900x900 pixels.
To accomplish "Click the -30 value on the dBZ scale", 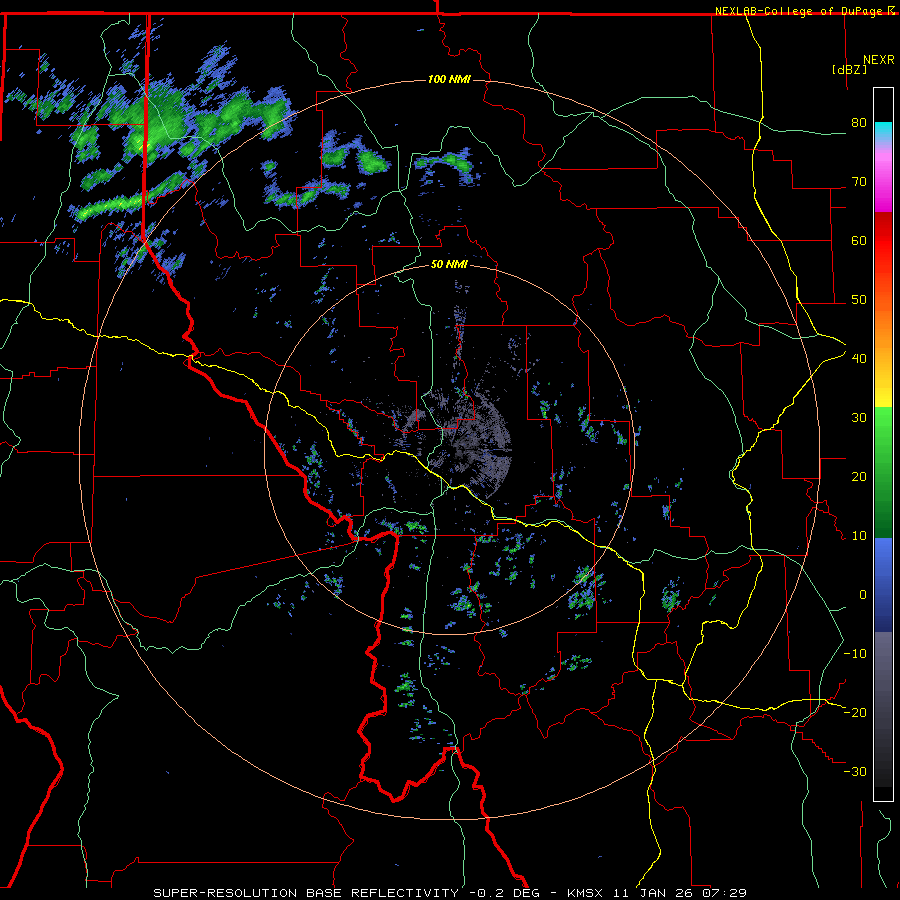I will coord(855,771).
